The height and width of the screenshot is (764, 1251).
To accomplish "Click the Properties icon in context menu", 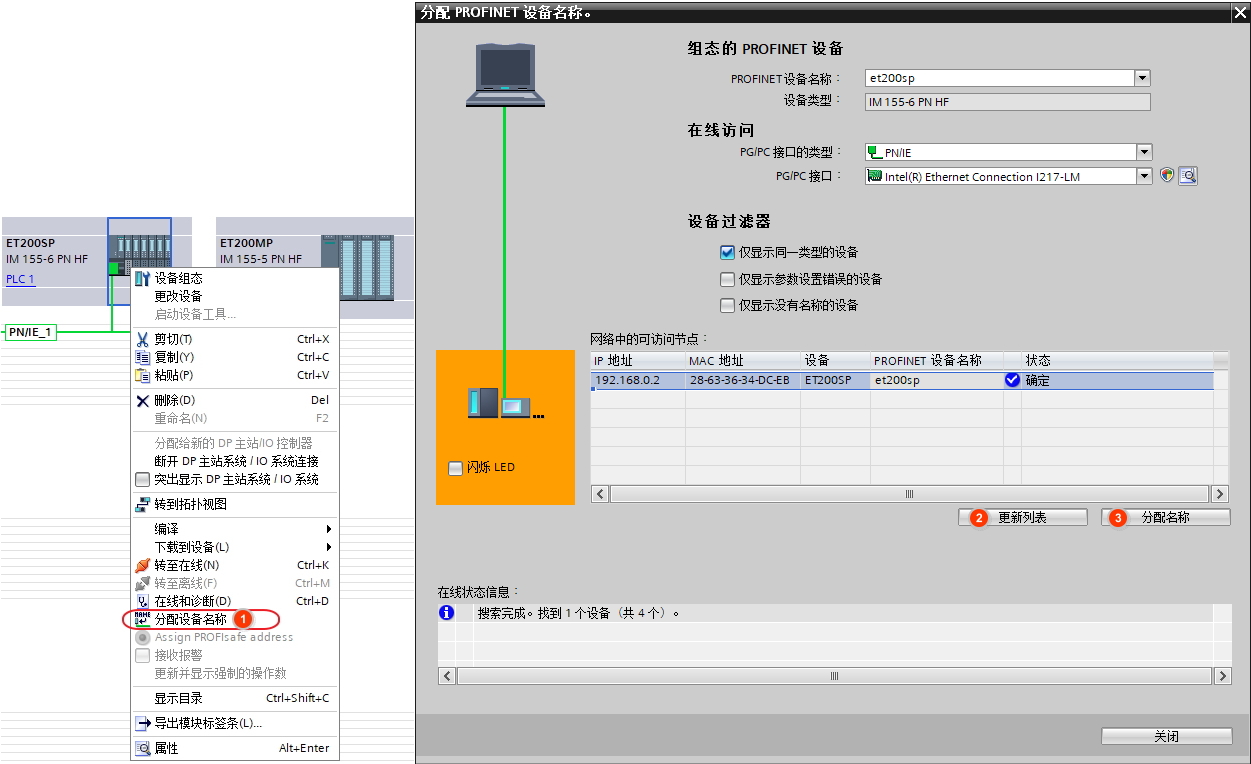I will pos(143,748).
